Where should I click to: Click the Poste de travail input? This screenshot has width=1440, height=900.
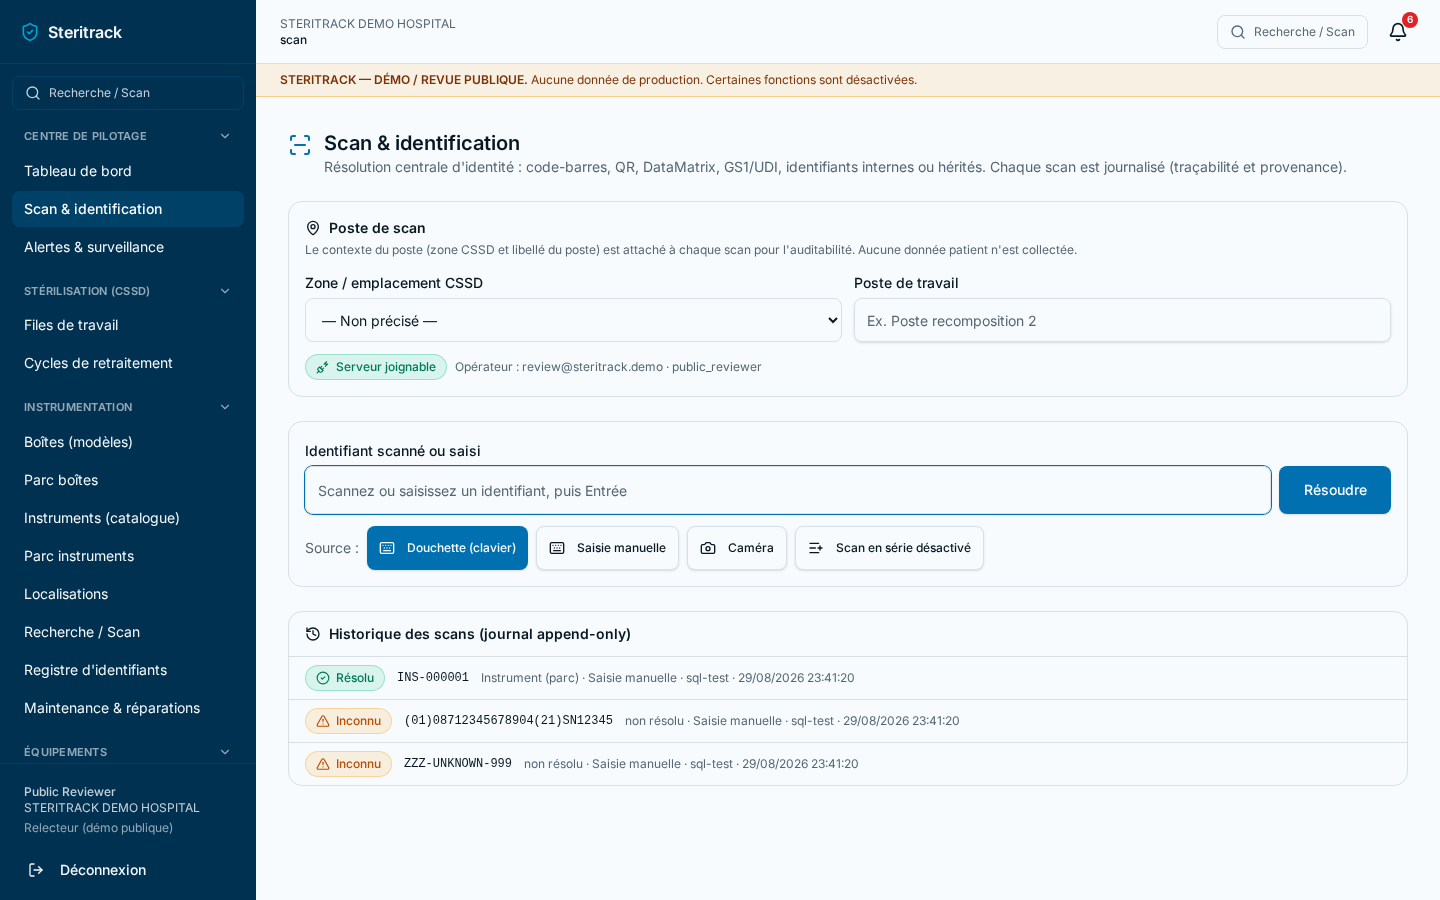click(1122, 320)
